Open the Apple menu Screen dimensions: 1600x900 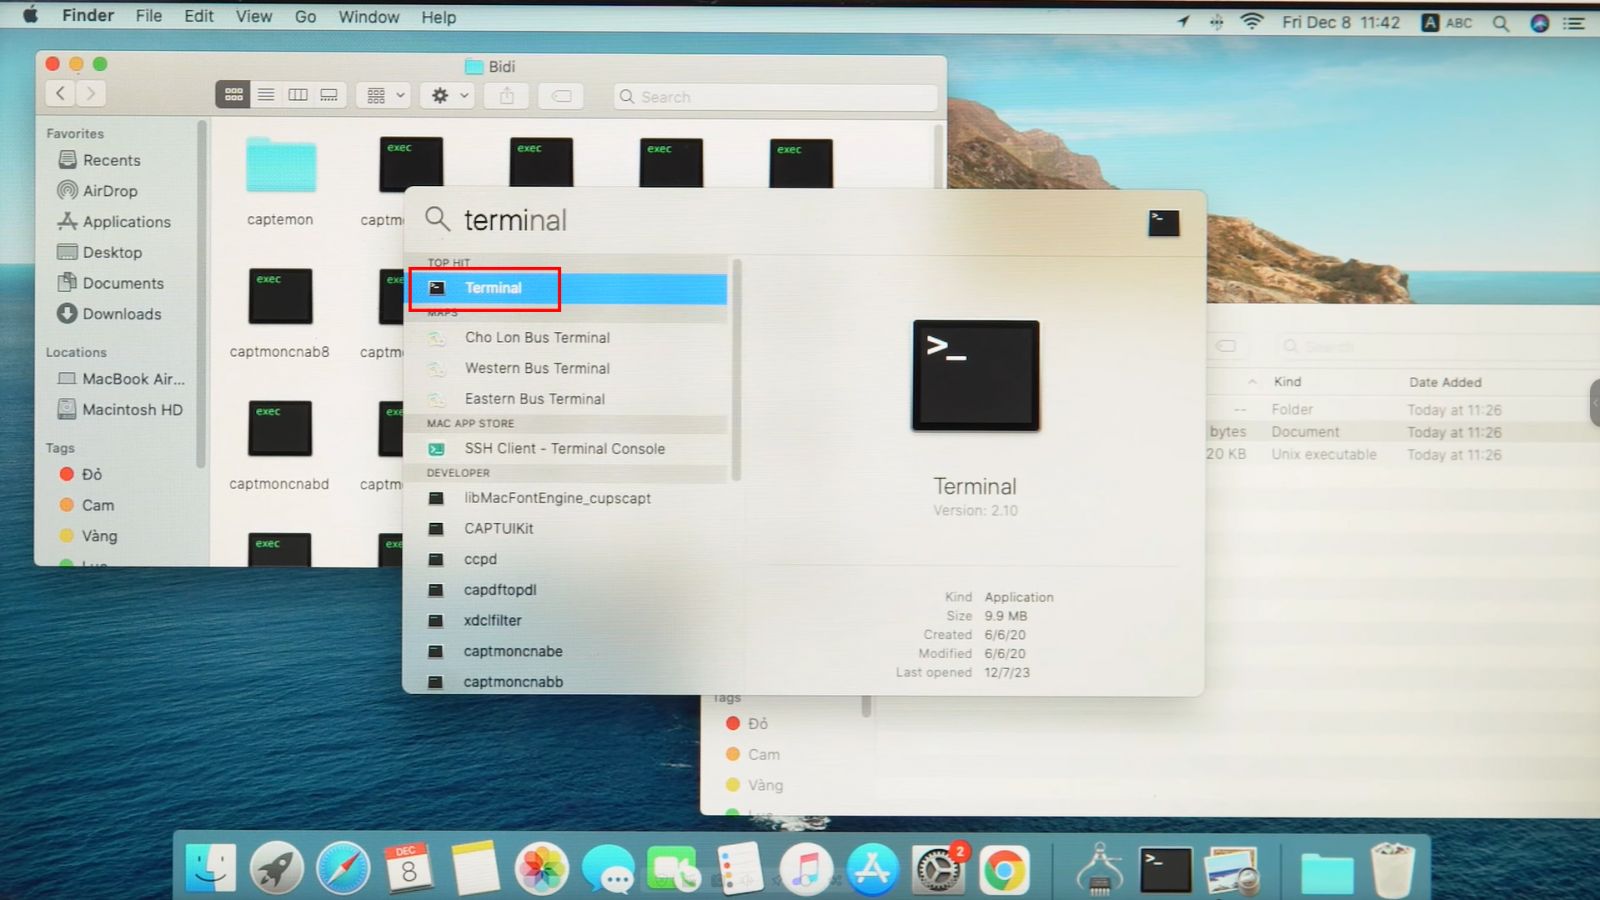tap(30, 16)
